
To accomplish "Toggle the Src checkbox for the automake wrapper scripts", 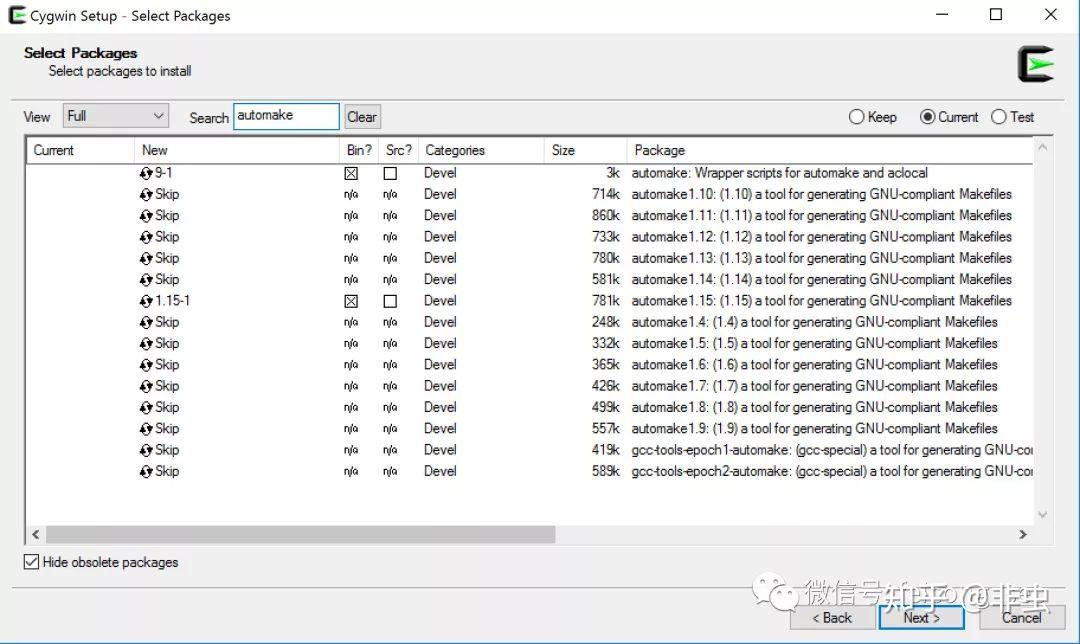I will point(390,174).
